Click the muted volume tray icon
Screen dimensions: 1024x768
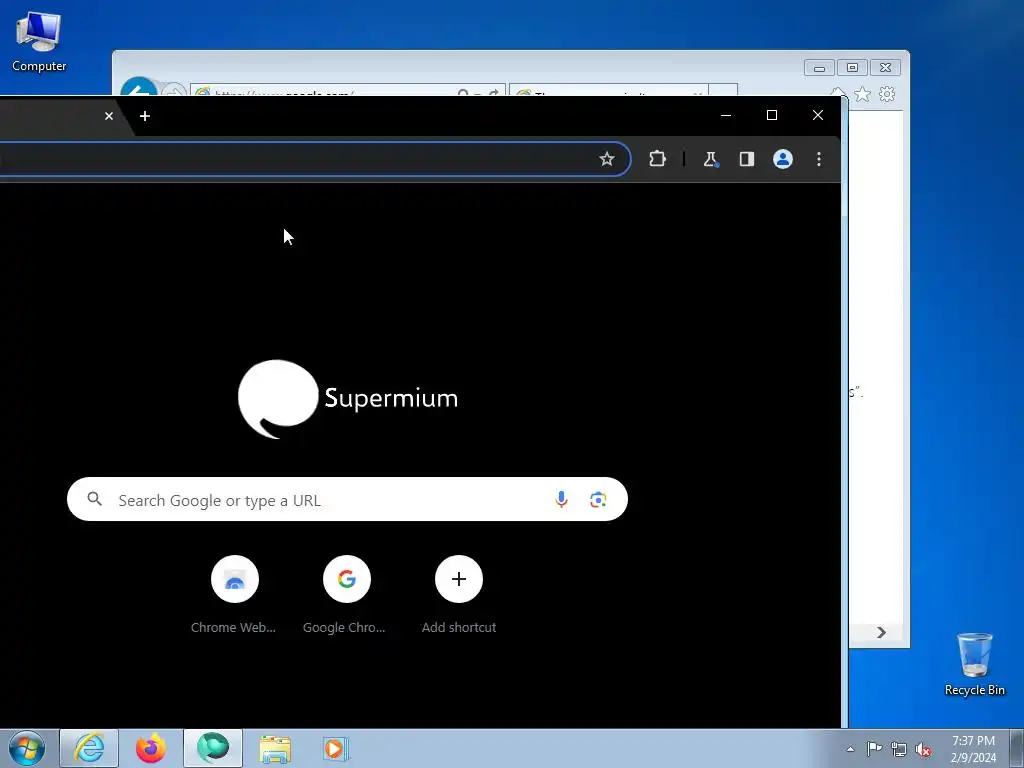tap(923, 749)
